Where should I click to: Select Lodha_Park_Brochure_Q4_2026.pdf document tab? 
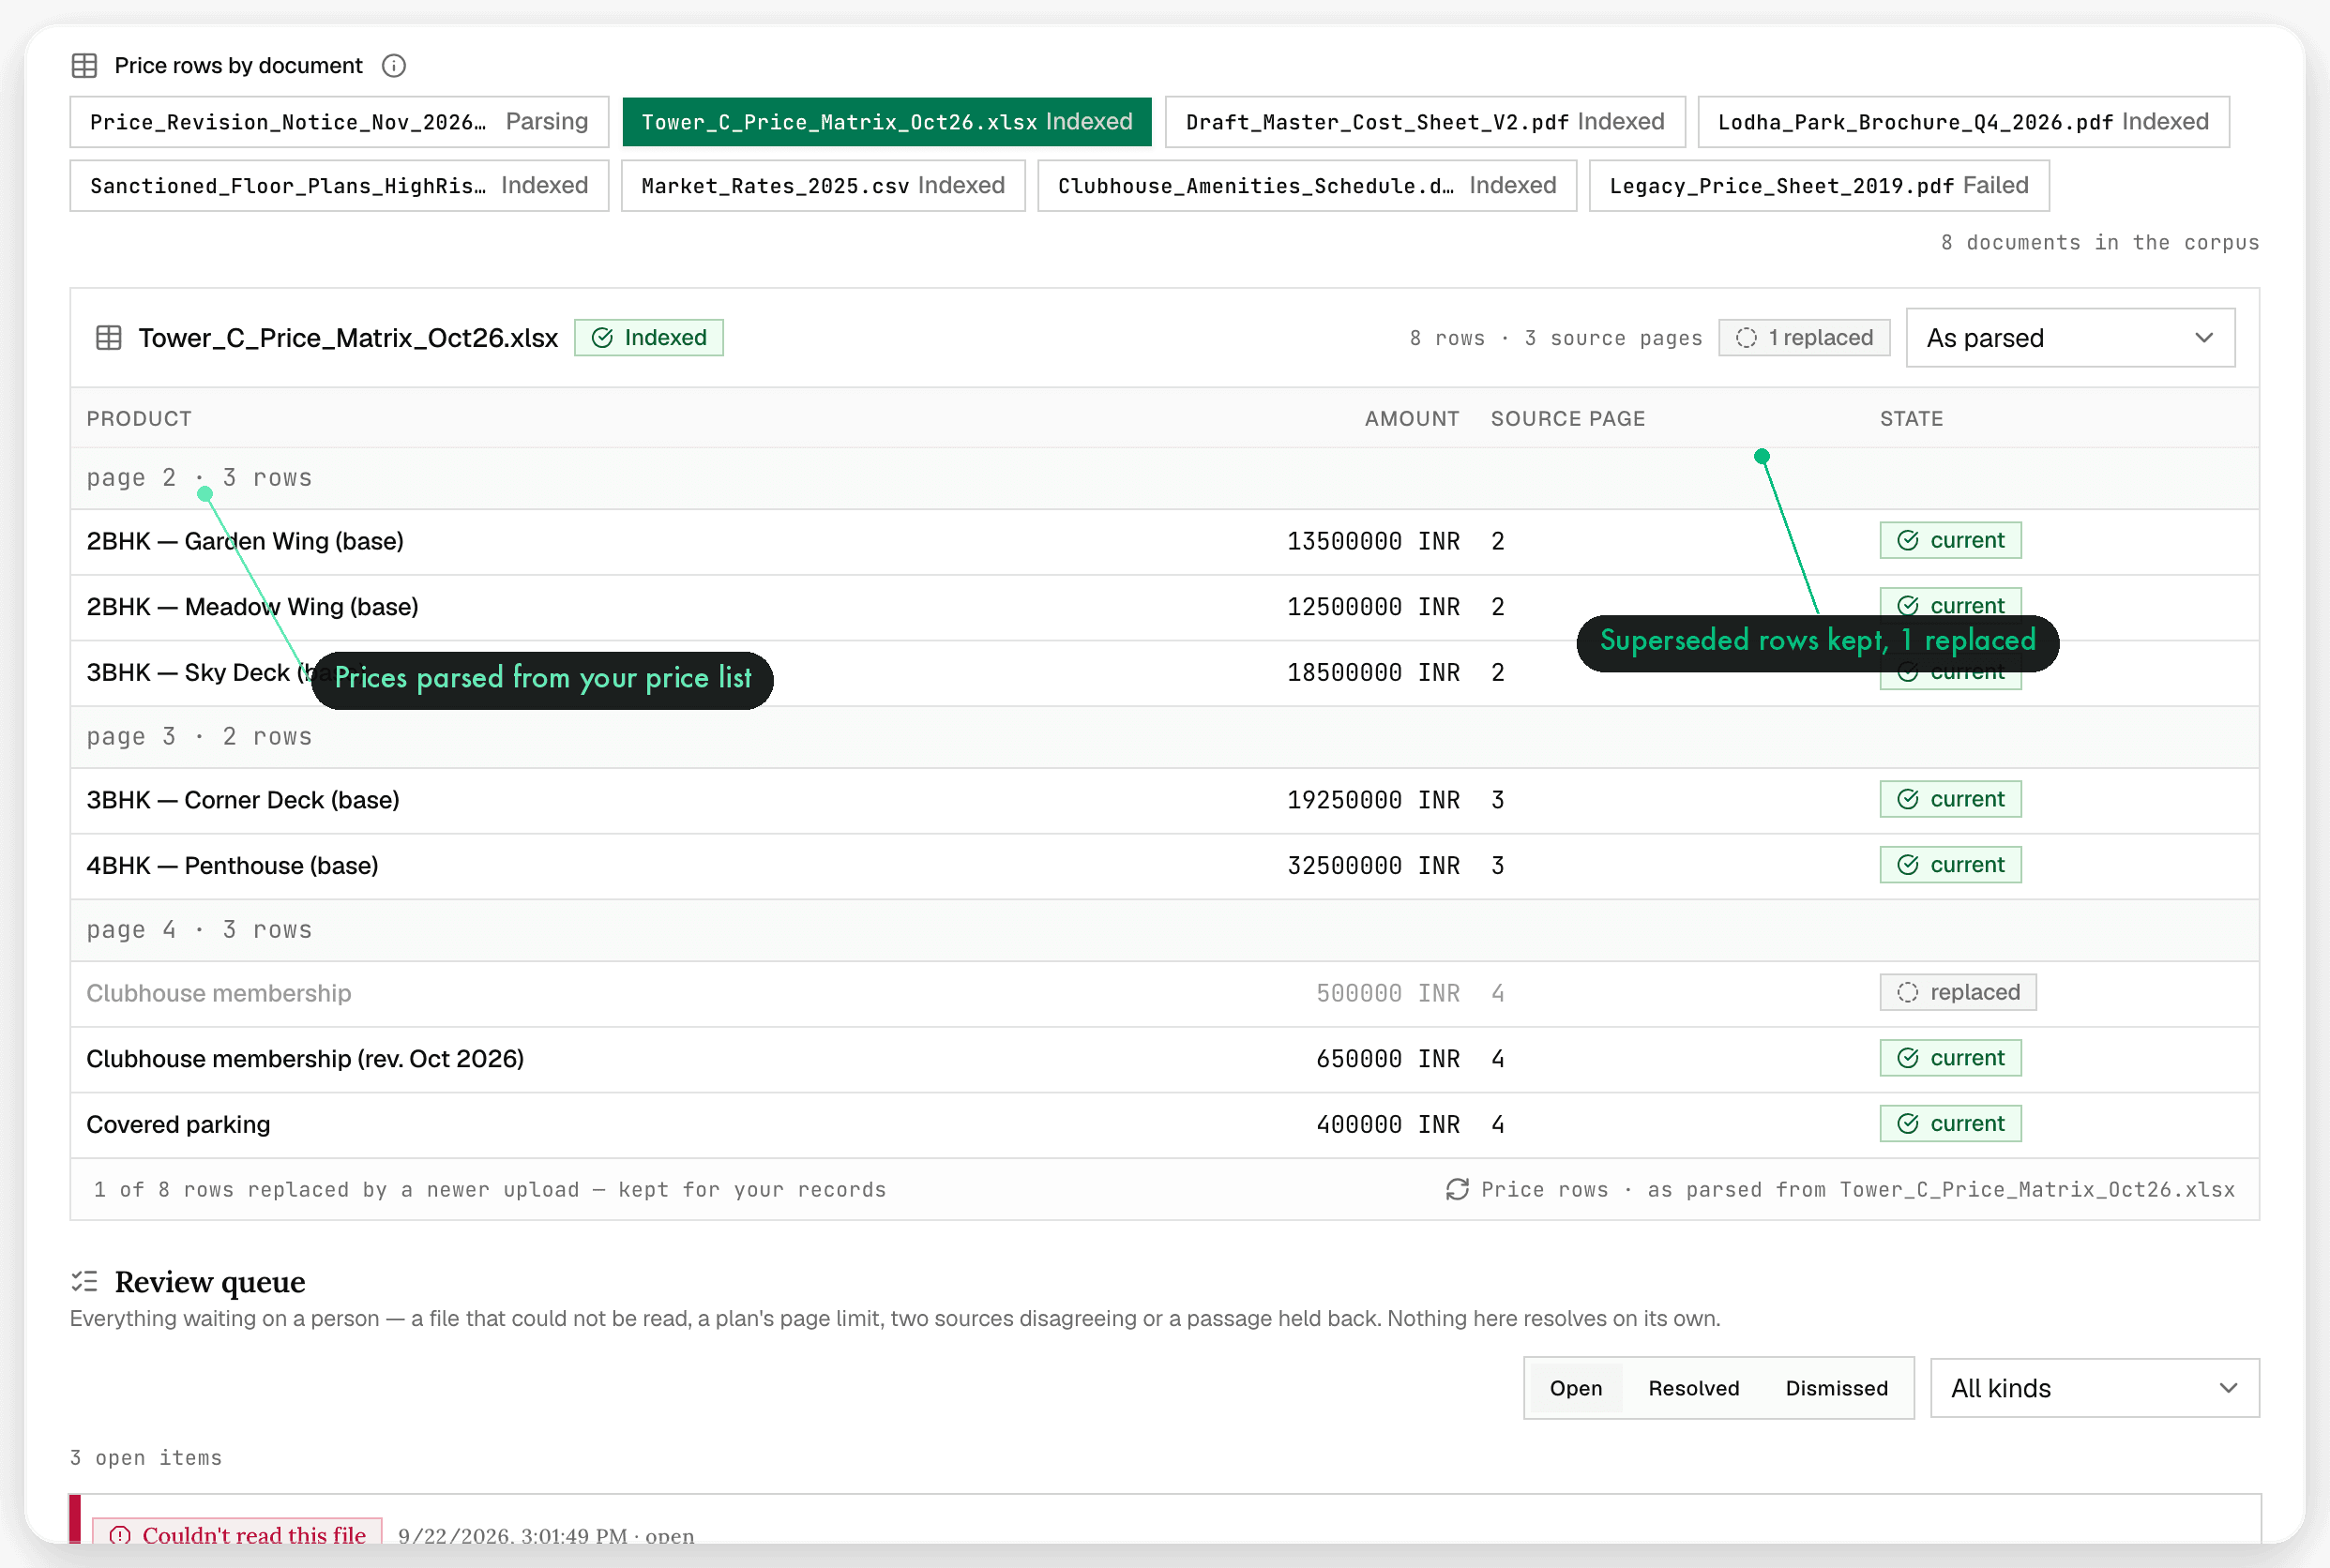(1964, 122)
